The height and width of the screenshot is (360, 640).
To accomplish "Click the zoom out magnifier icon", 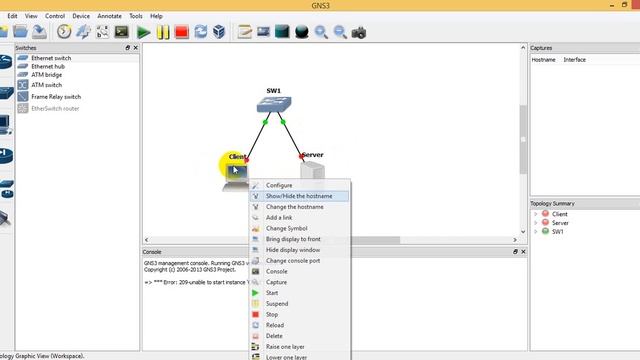I will click(340, 32).
